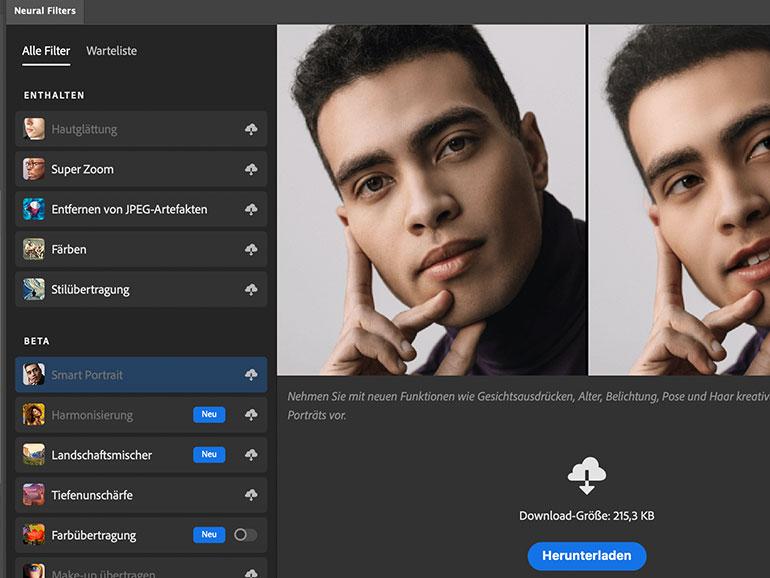
Task: Switch to the Warteliste tab
Action: point(111,51)
